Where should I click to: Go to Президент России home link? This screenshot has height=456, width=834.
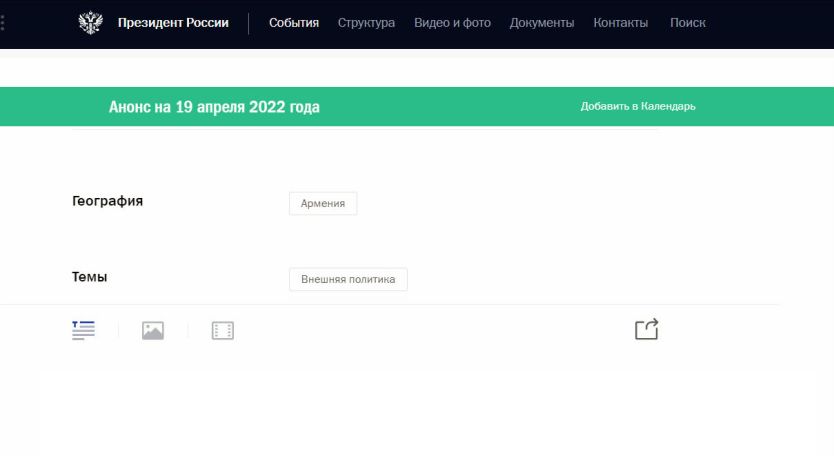[173, 23]
